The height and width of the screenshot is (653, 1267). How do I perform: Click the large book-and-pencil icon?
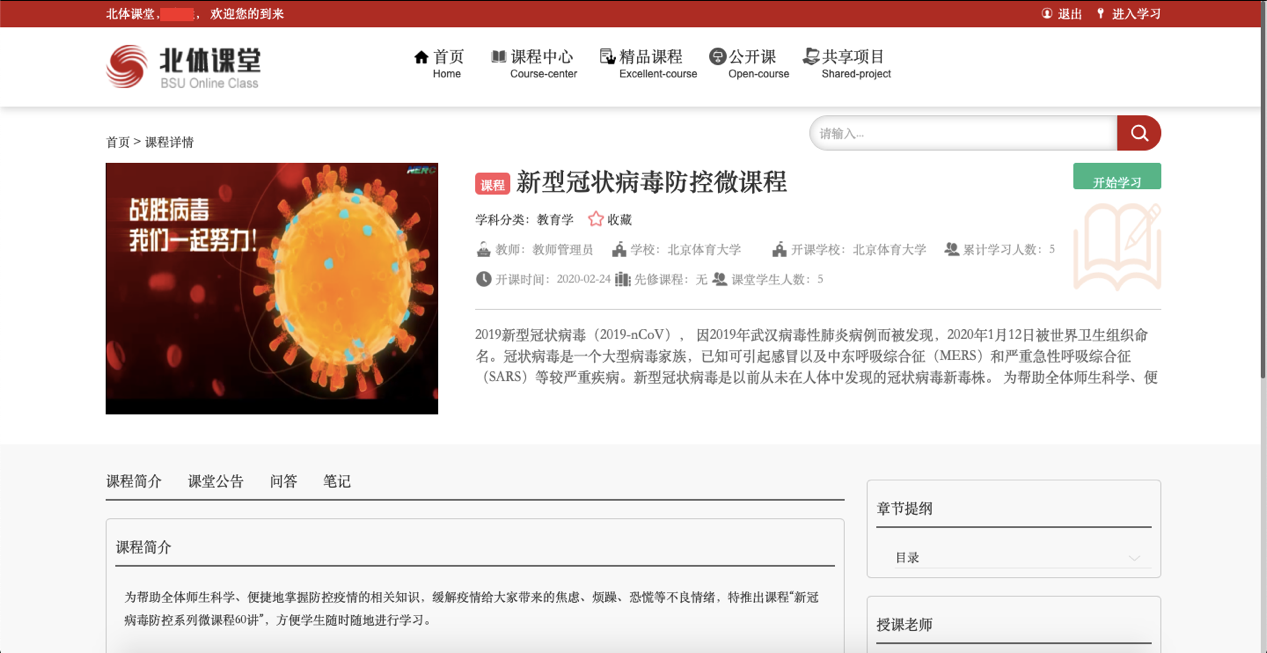point(1117,245)
